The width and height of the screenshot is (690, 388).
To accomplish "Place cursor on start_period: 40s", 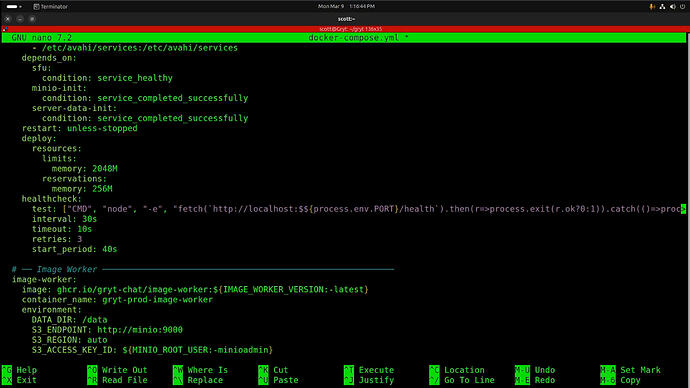I will pos(74,249).
